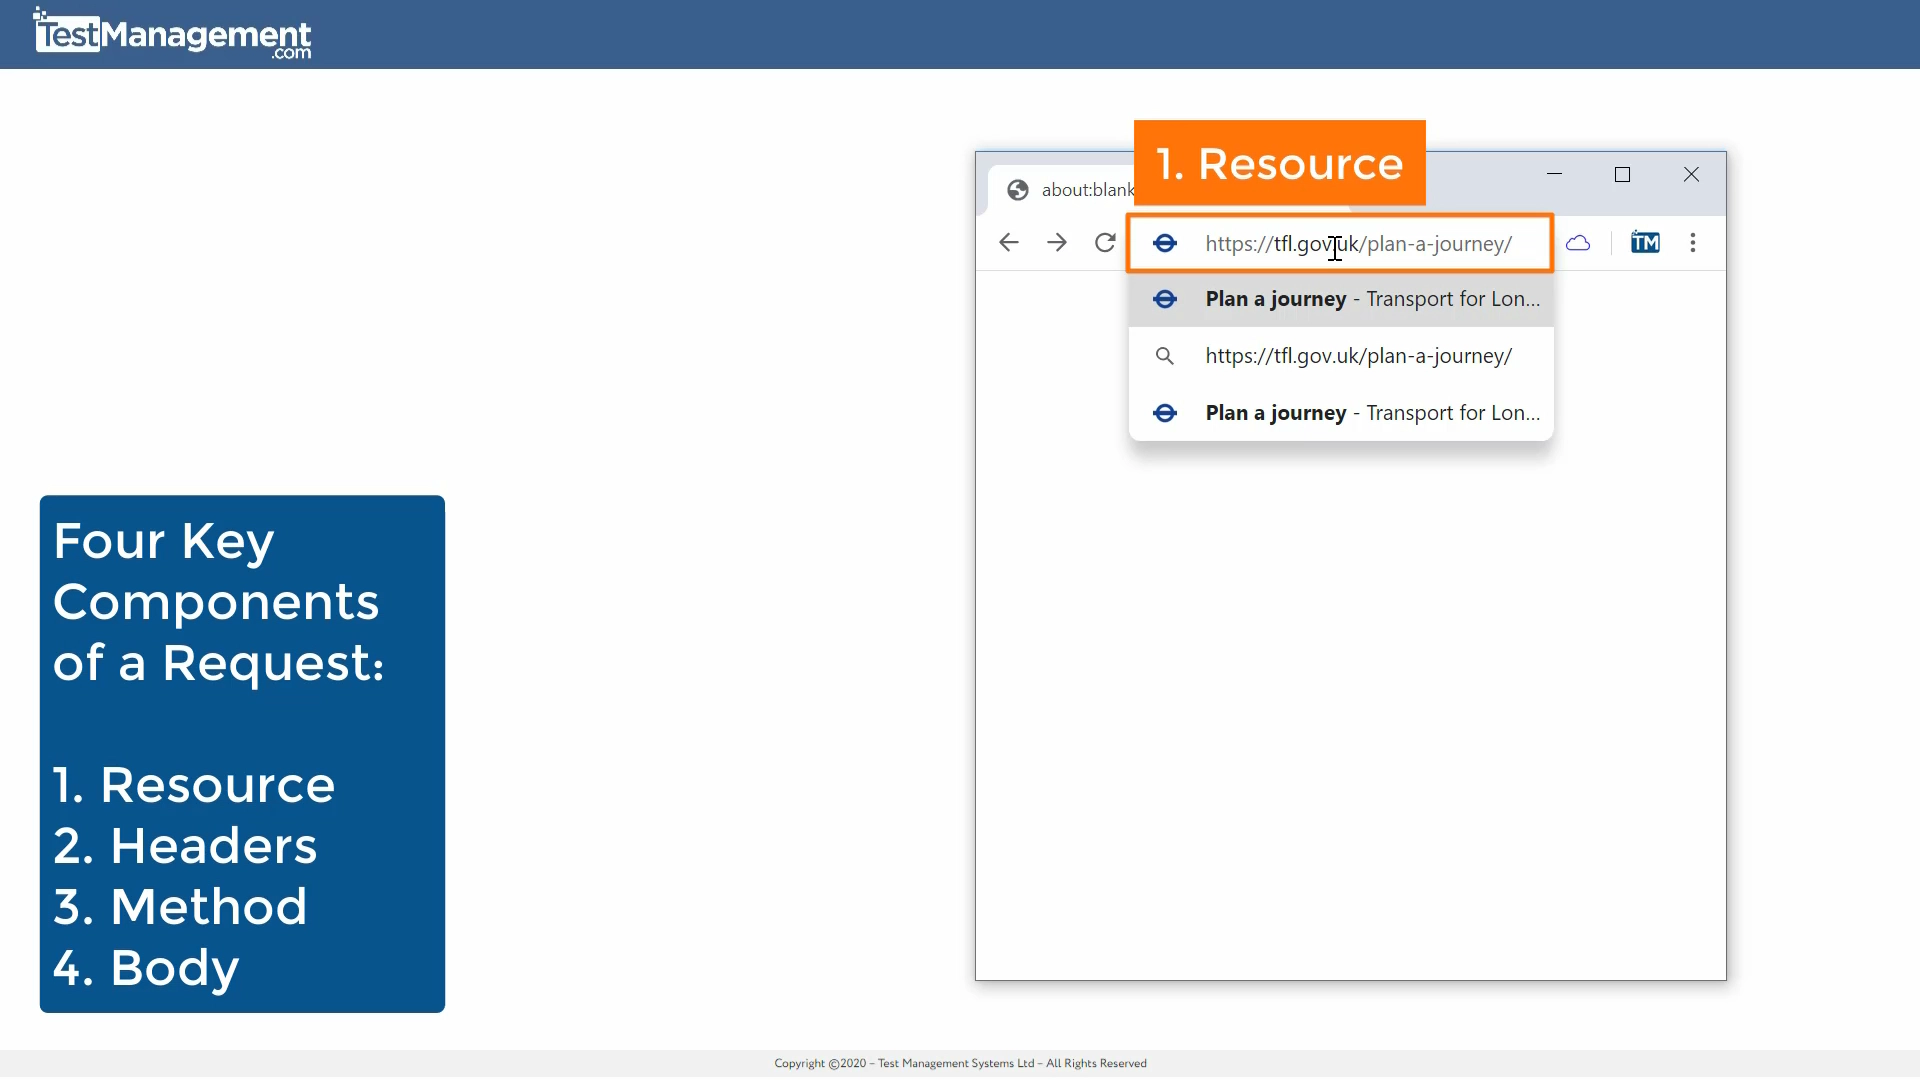Click the TfL roundel icon in the address bar
This screenshot has height=1080, width=1920.
point(1164,243)
